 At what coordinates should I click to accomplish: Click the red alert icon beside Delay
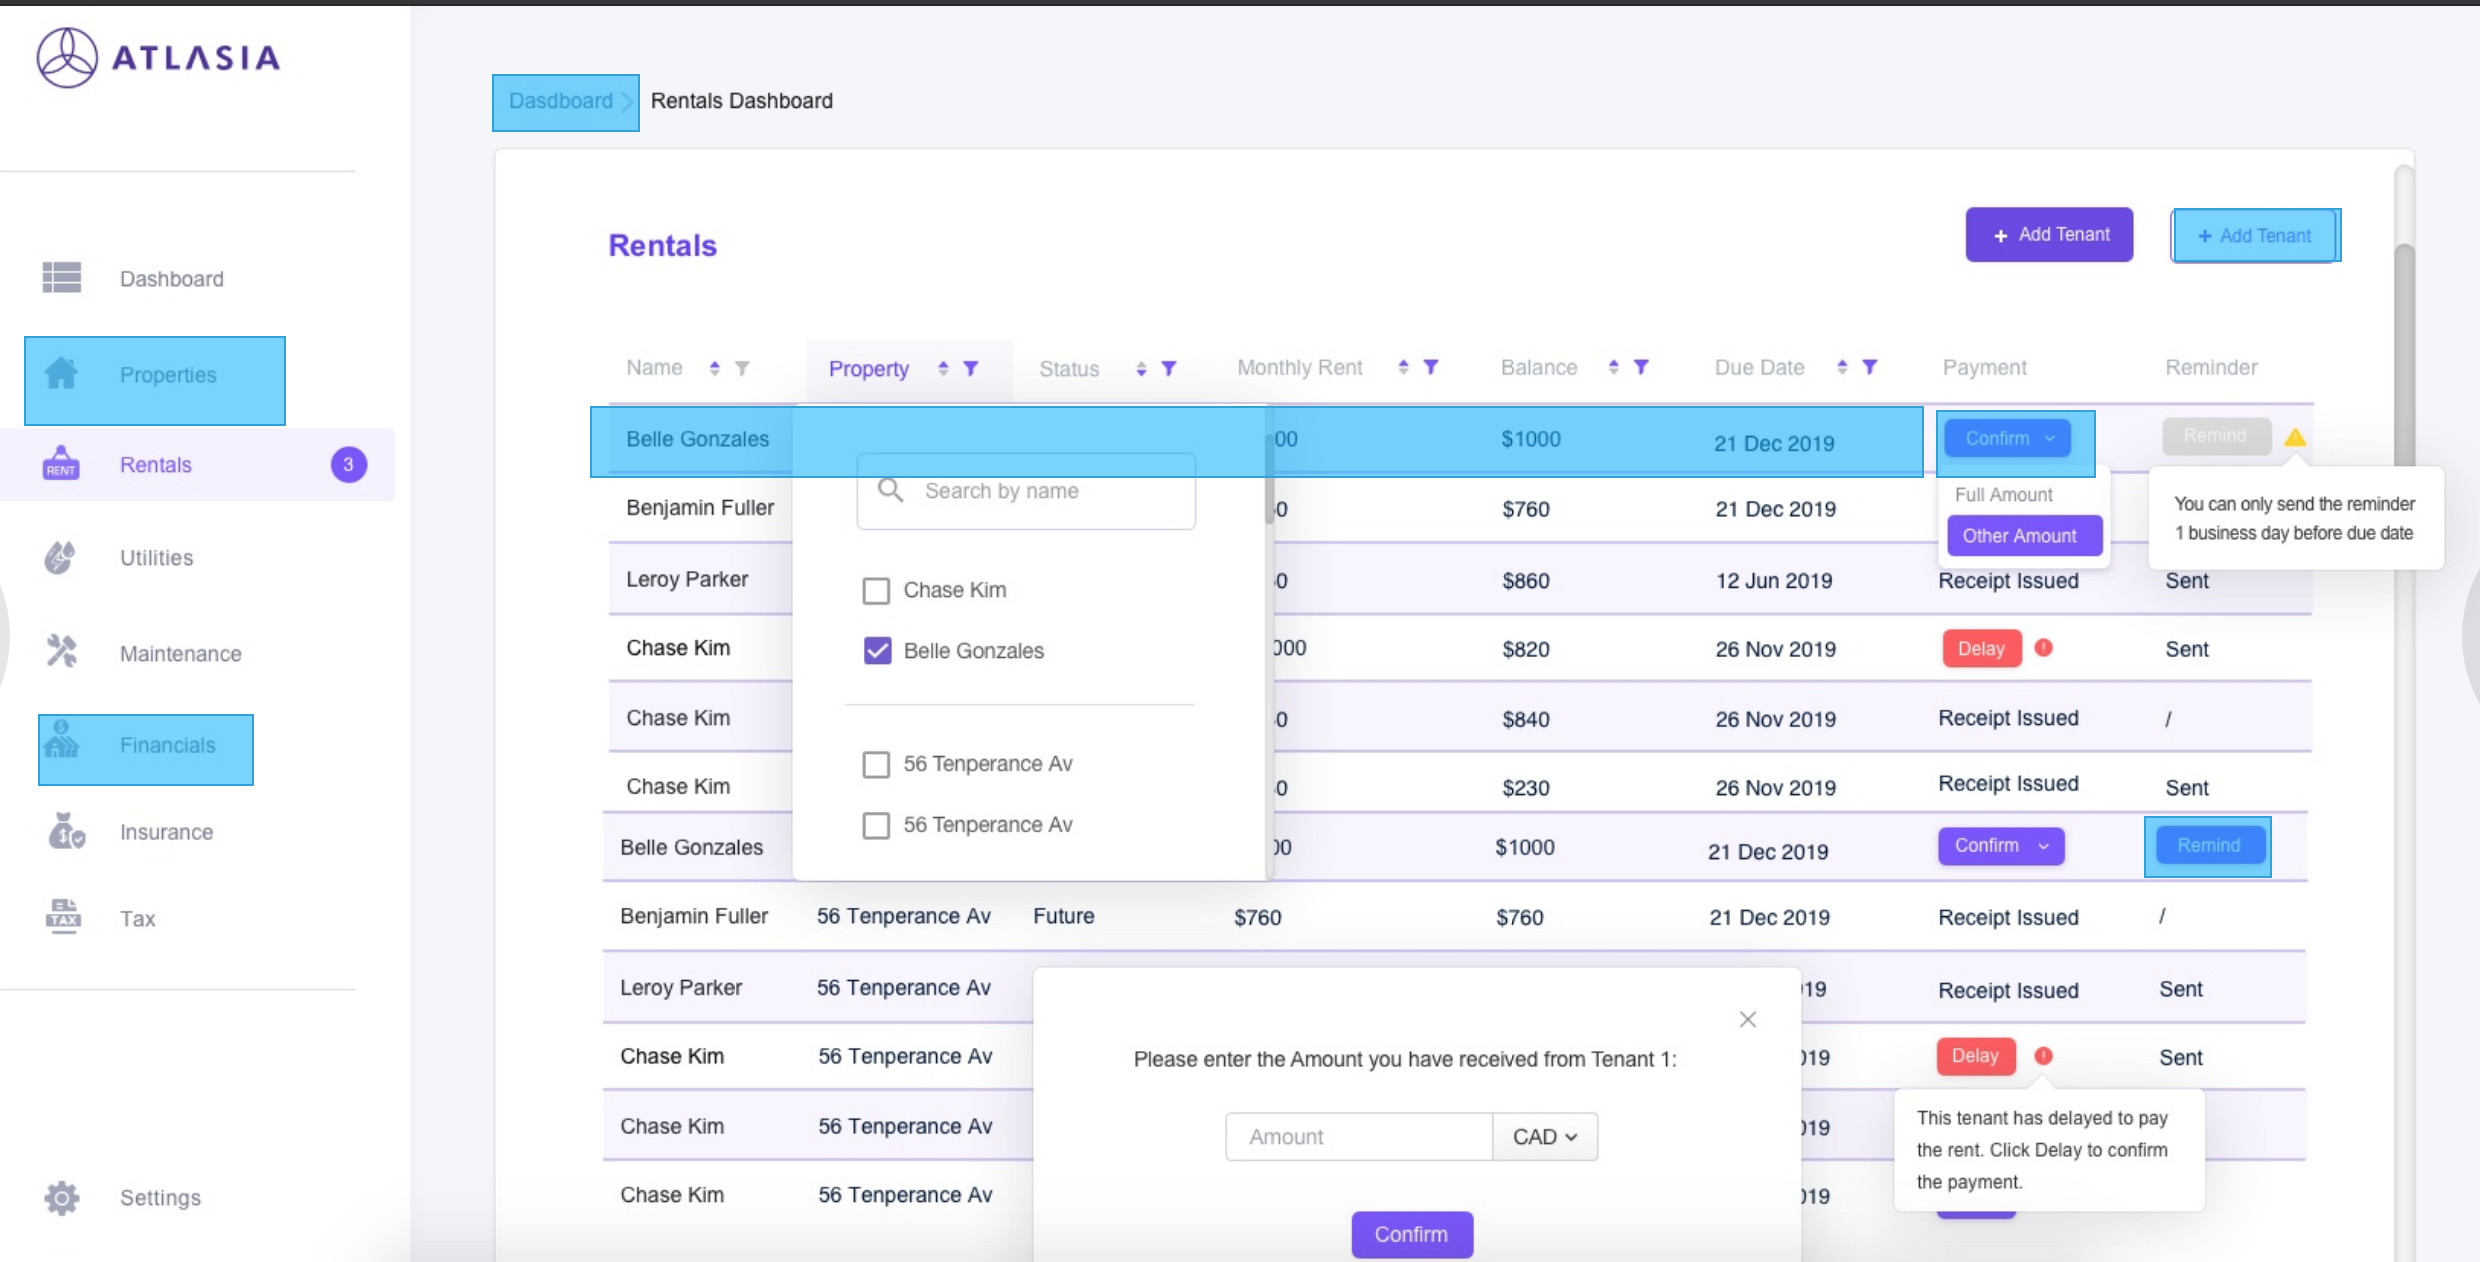pos(2044,648)
